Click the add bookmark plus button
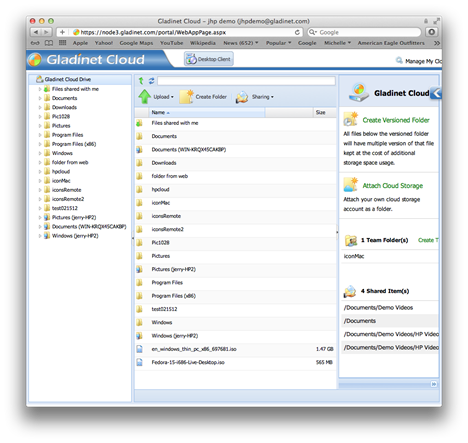This screenshot has height=443, width=468. coord(62,32)
